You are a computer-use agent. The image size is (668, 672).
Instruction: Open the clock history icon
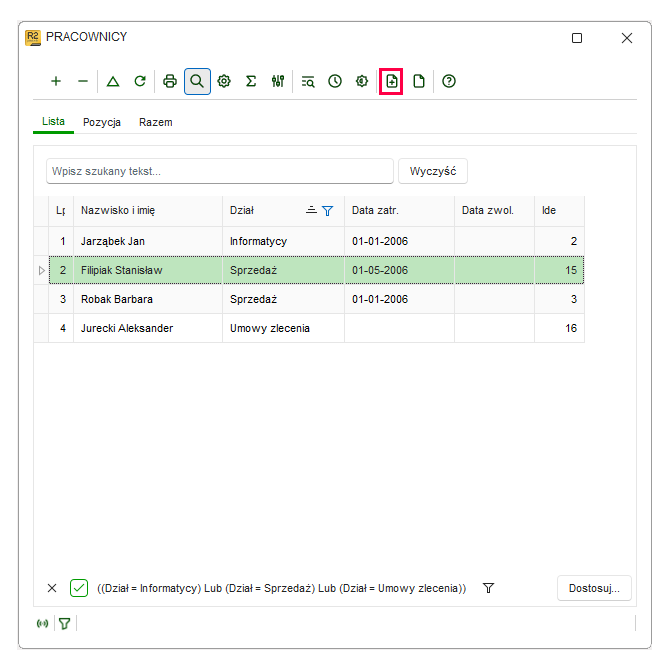point(335,81)
